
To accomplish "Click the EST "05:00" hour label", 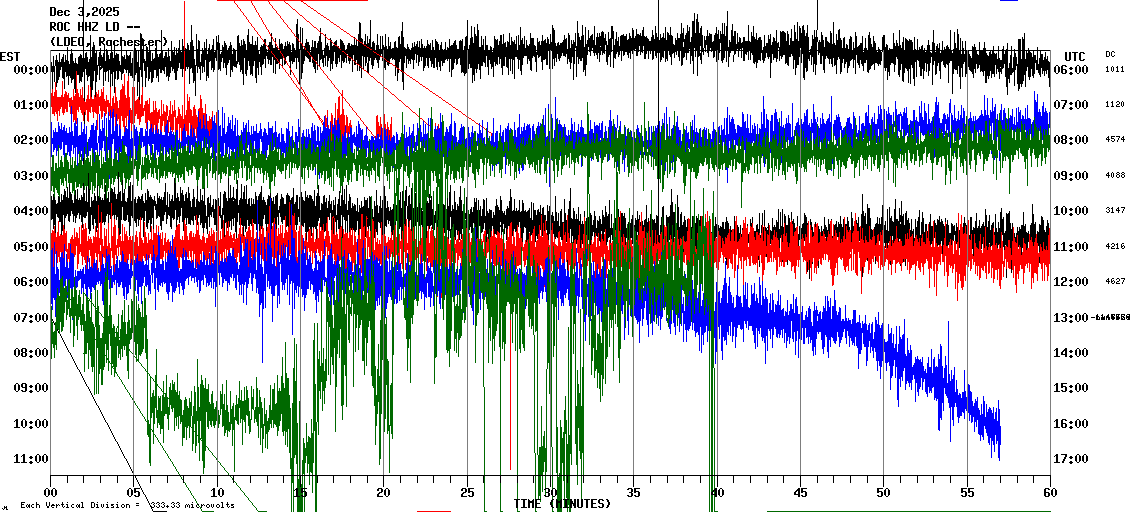I will pyautogui.click(x=30, y=247).
